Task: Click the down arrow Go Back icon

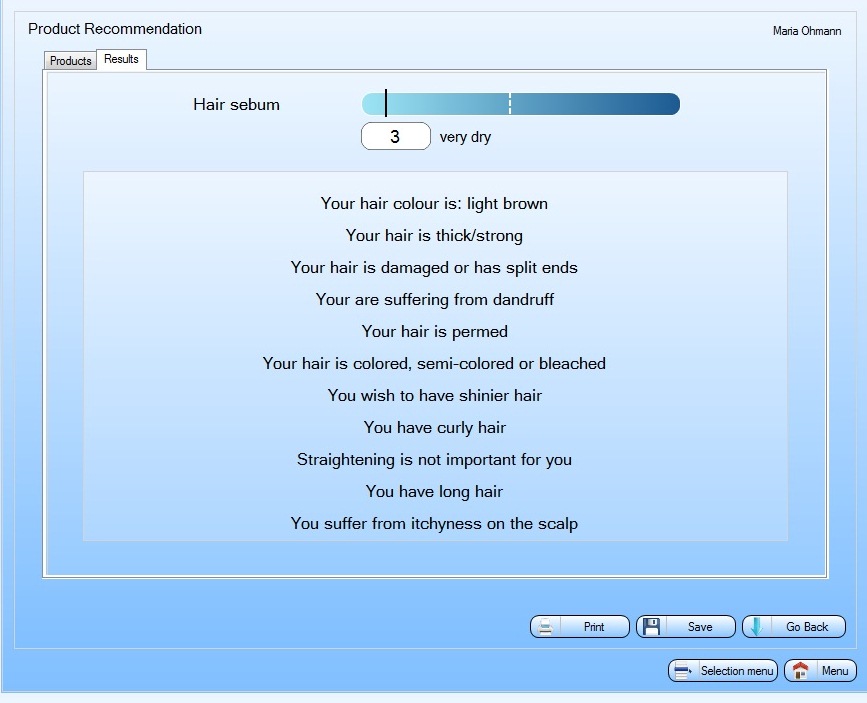Action: [x=756, y=627]
